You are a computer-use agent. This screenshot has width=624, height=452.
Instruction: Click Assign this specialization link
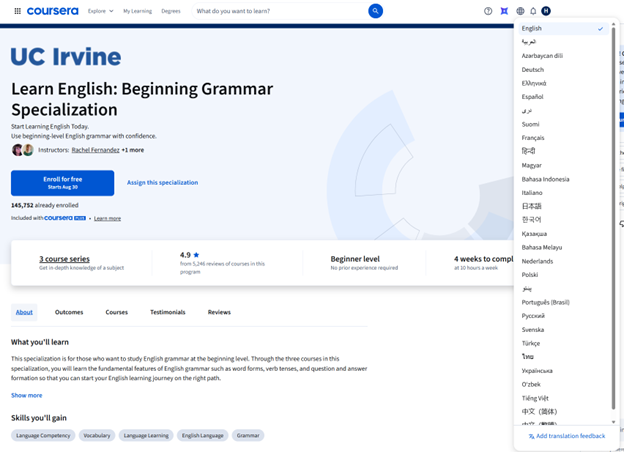coord(162,183)
